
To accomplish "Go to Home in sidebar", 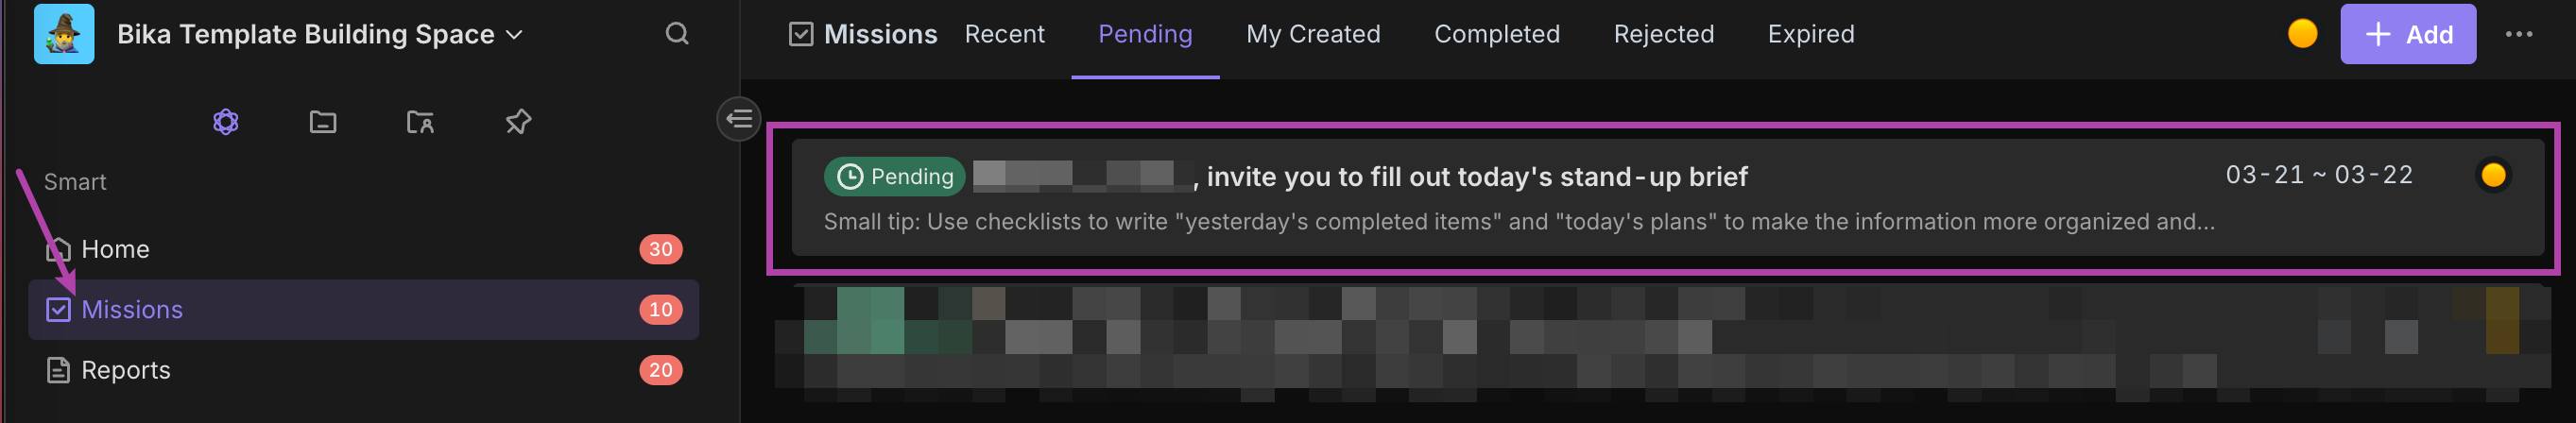I will point(115,249).
